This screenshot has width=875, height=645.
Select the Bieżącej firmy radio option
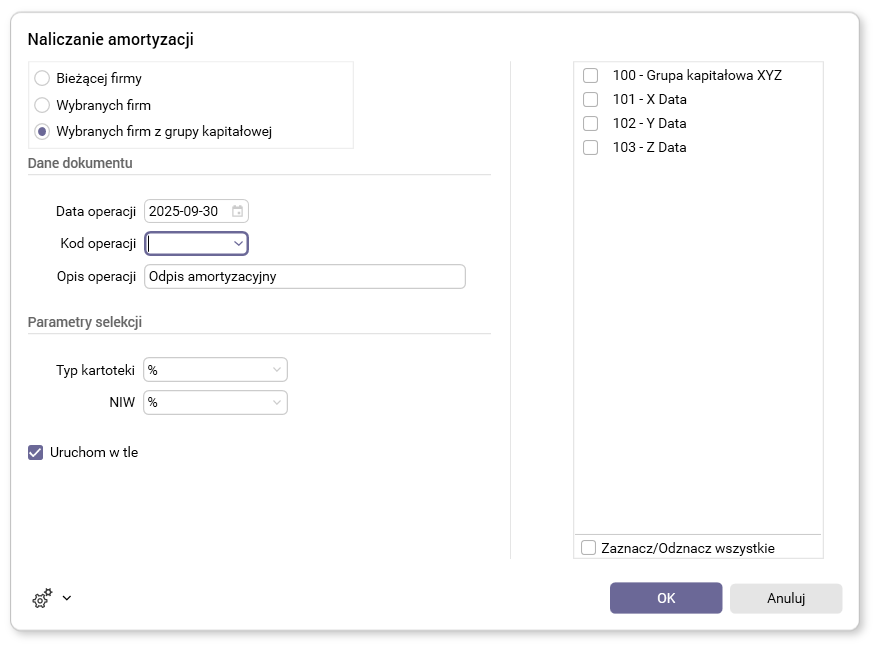coord(42,78)
